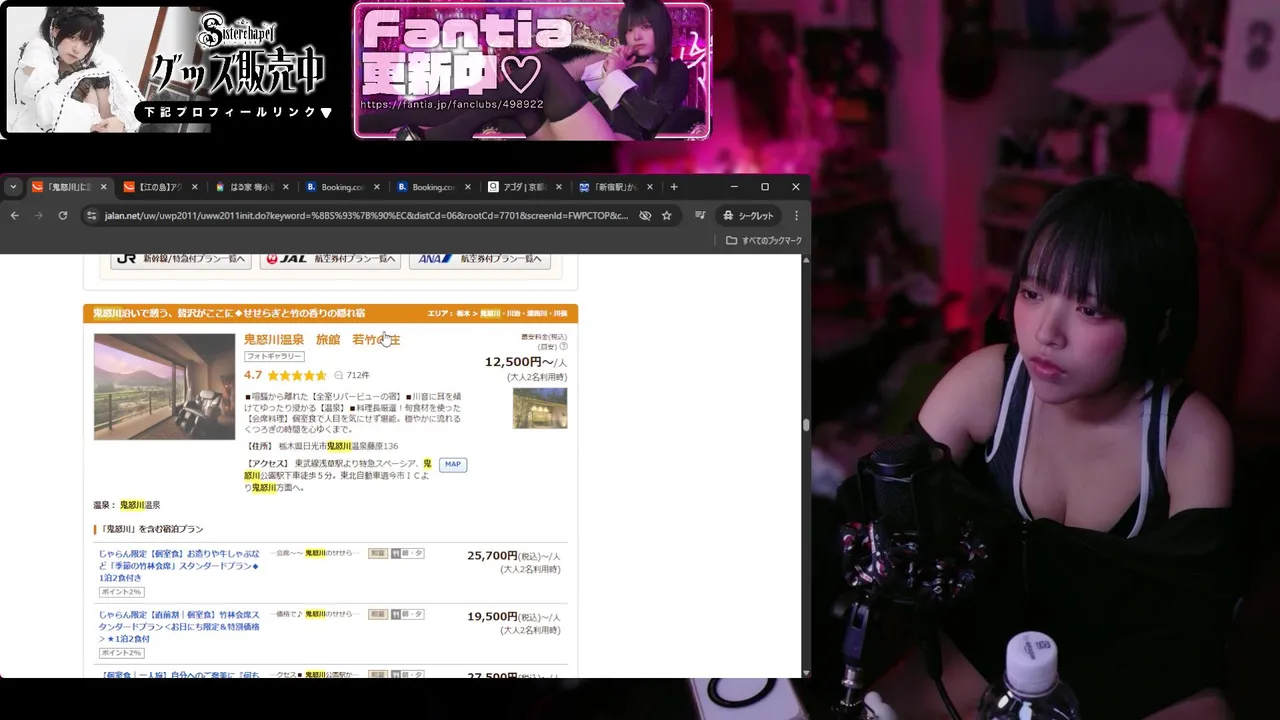Image resolution: width=1280 pixels, height=720 pixels.
Task: Open the tab search dropdown arrow
Action: pos(13,187)
